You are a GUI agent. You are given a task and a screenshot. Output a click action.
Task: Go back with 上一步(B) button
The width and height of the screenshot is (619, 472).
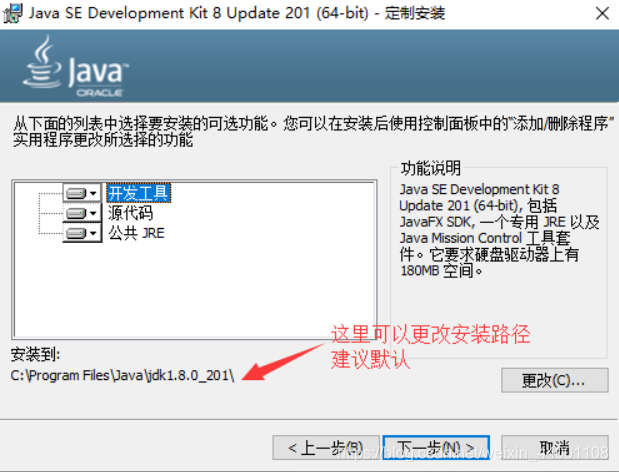point(326,448)
